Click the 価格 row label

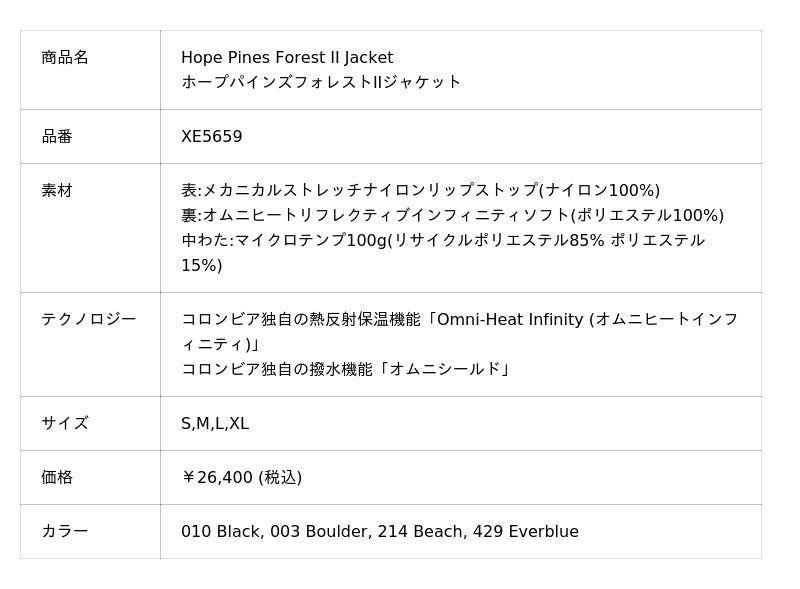coord(57,478)
